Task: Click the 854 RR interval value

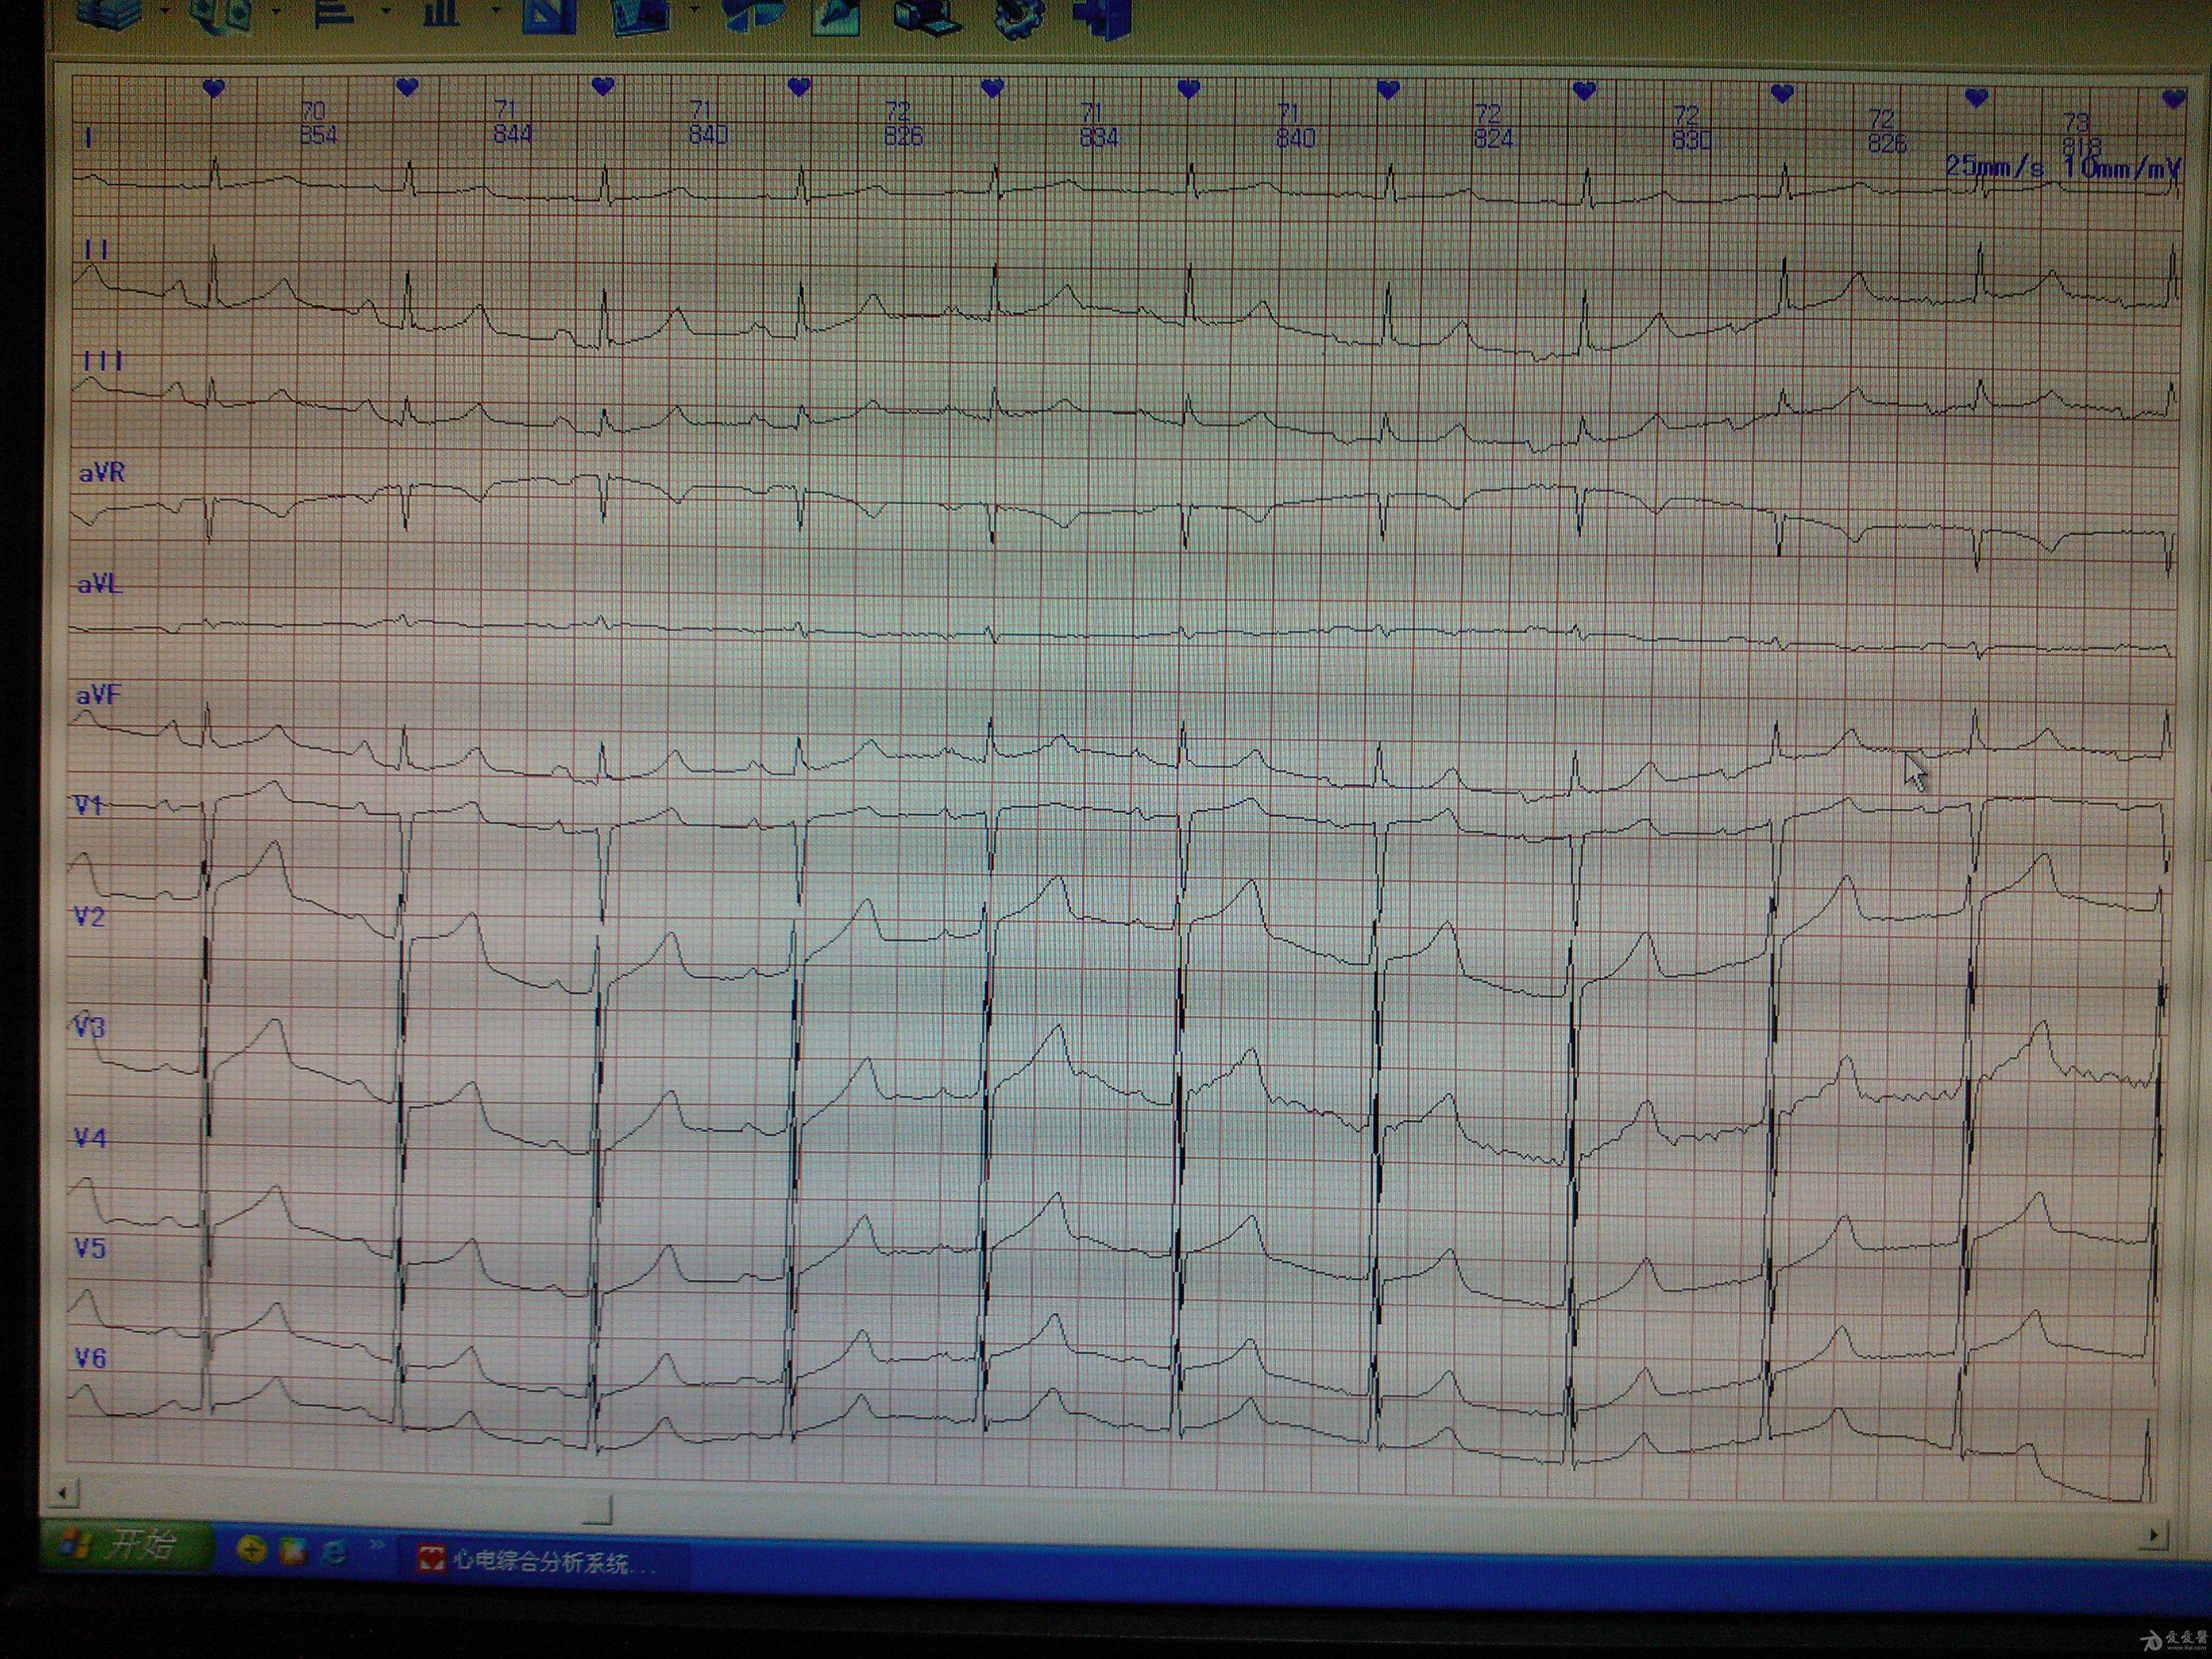Action: pos(319,134)
